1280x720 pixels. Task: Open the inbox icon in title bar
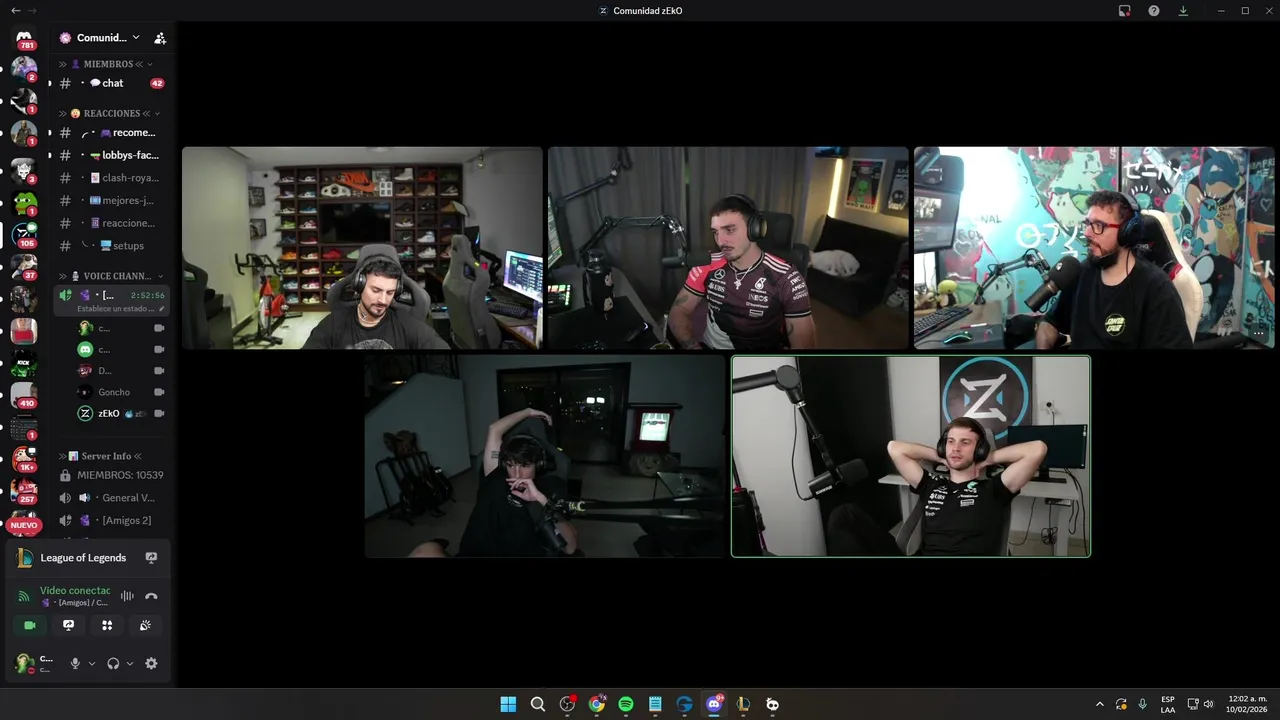[x=1125, y=10]
